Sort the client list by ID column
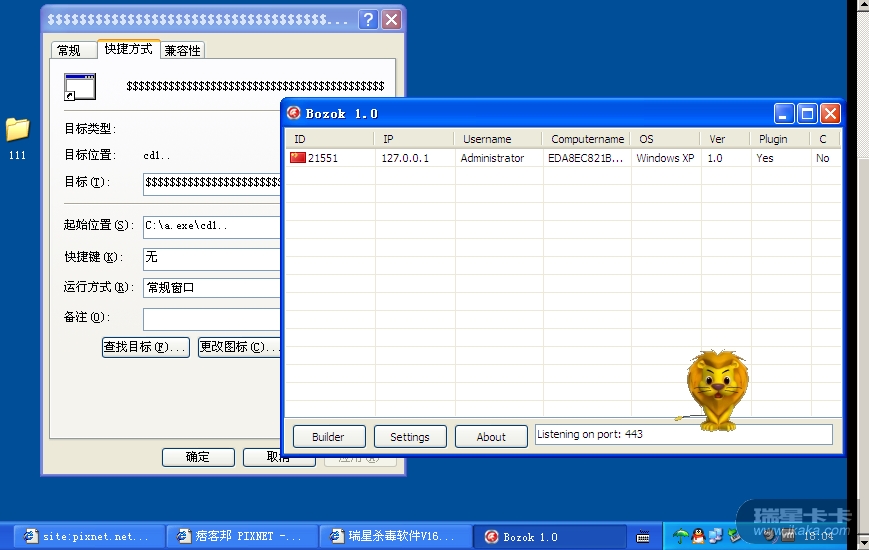This screenshot has width=869, height=550. 329,139
